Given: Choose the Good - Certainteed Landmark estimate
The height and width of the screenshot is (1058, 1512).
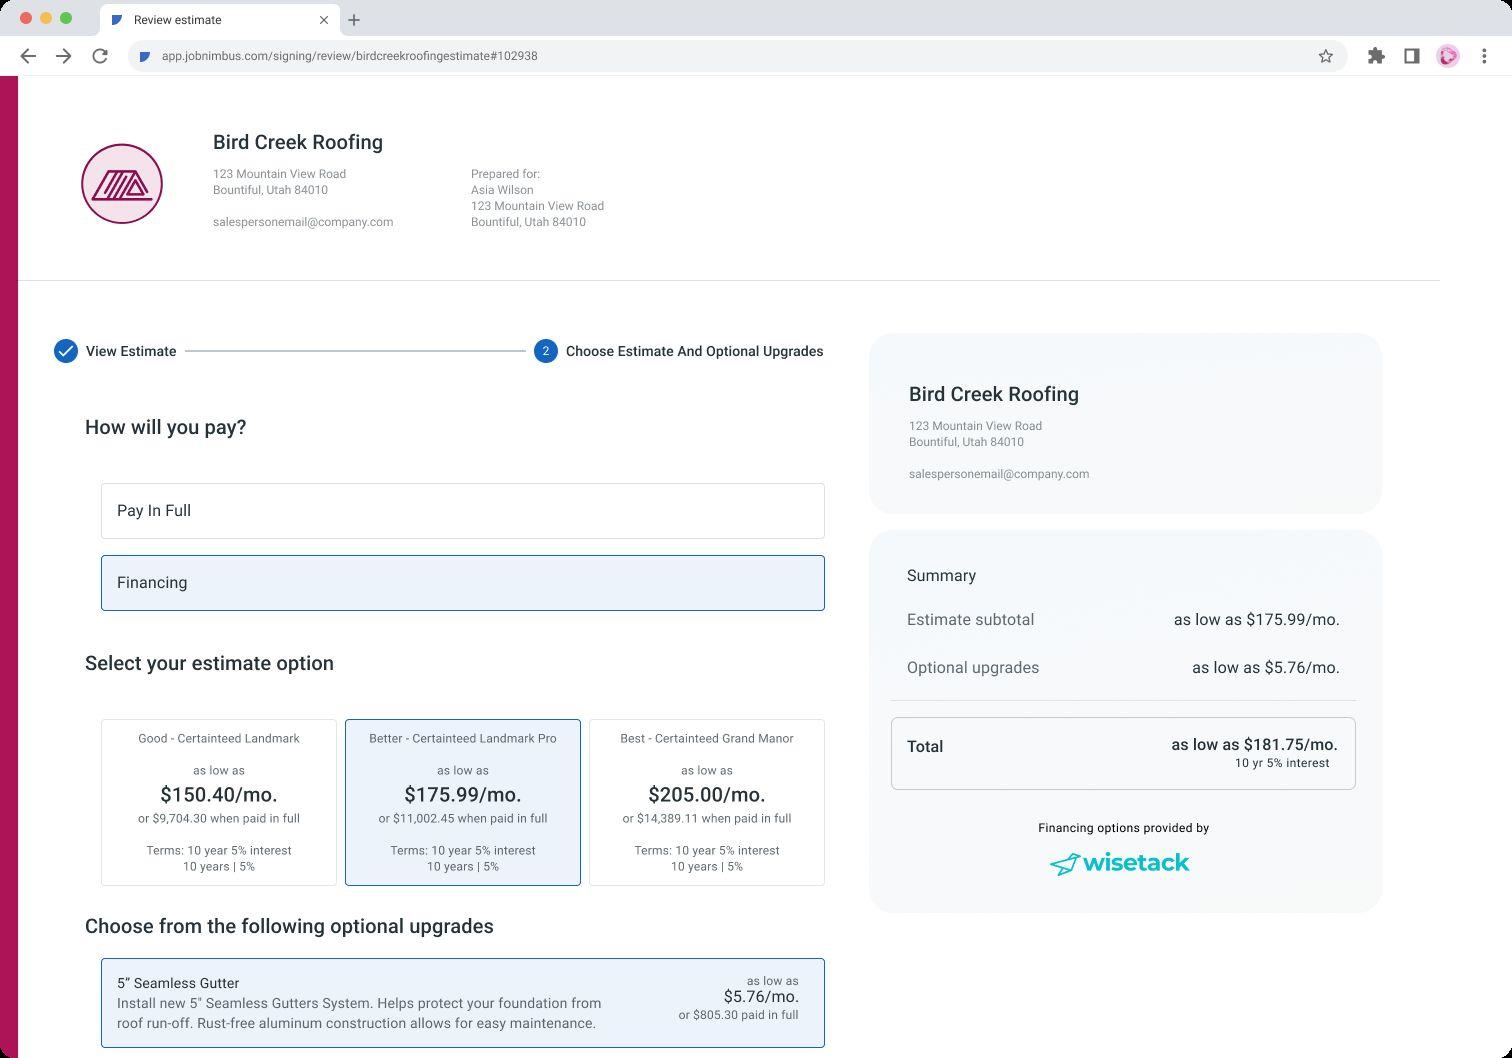Looking at the screenshot, I should coord(219,802).
